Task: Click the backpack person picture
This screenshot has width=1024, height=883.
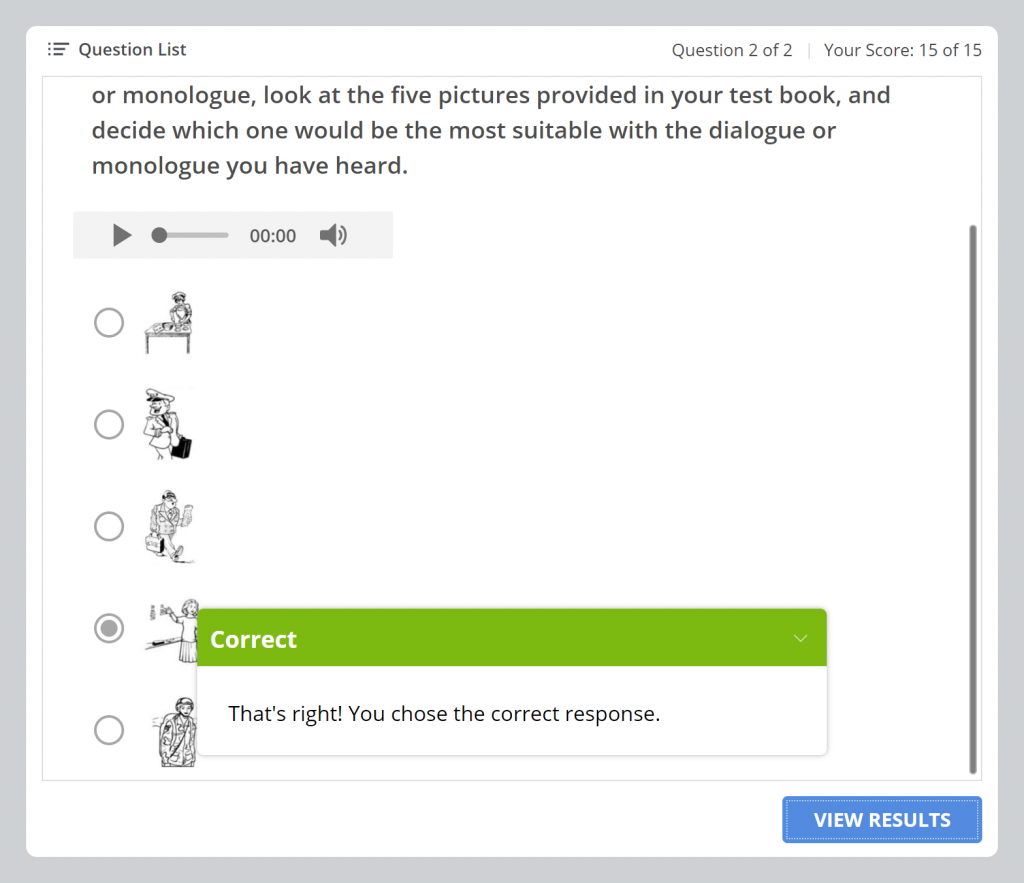Action: coord(177,731)
